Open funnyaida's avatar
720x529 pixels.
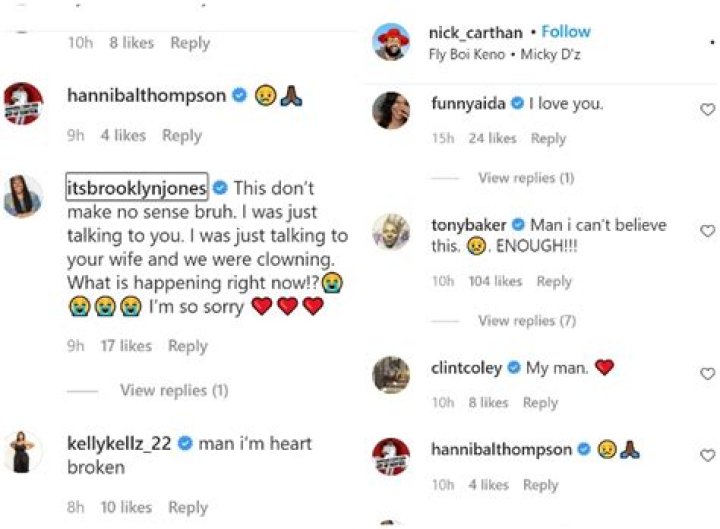click(391, 110)
